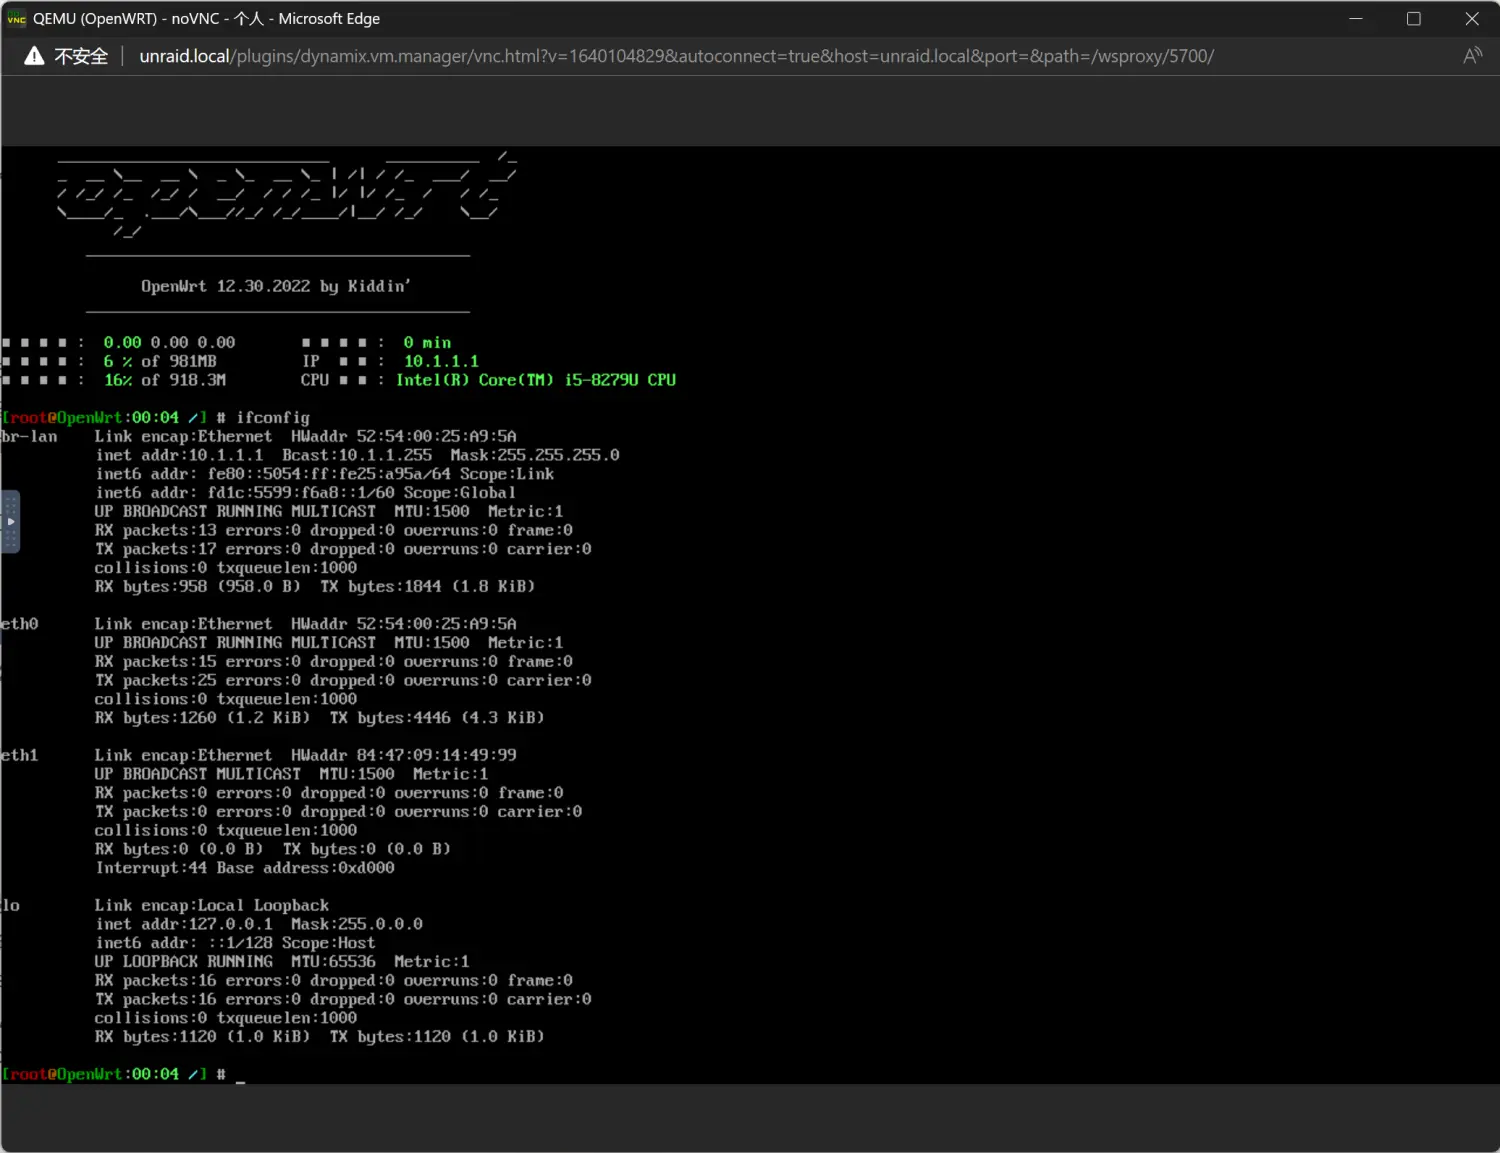This screenshot has height=1153, width=1500.
Task: Click the 0 min uptime display
Action: (427, 342)
